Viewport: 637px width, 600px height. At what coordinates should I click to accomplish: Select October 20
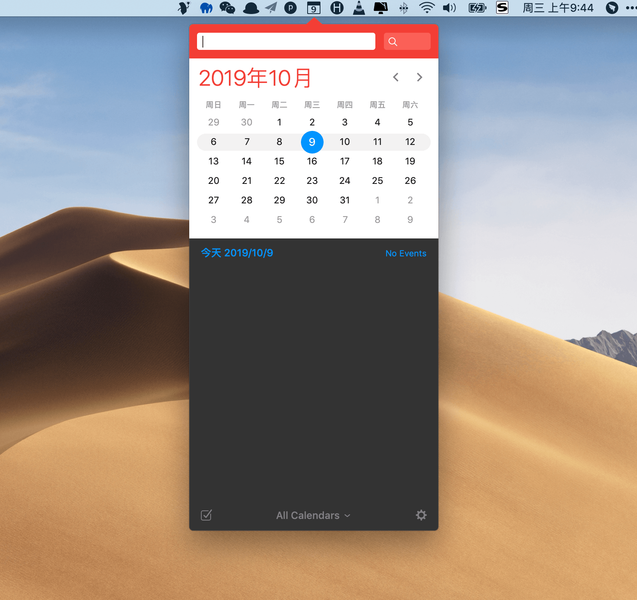pos(214,181)
